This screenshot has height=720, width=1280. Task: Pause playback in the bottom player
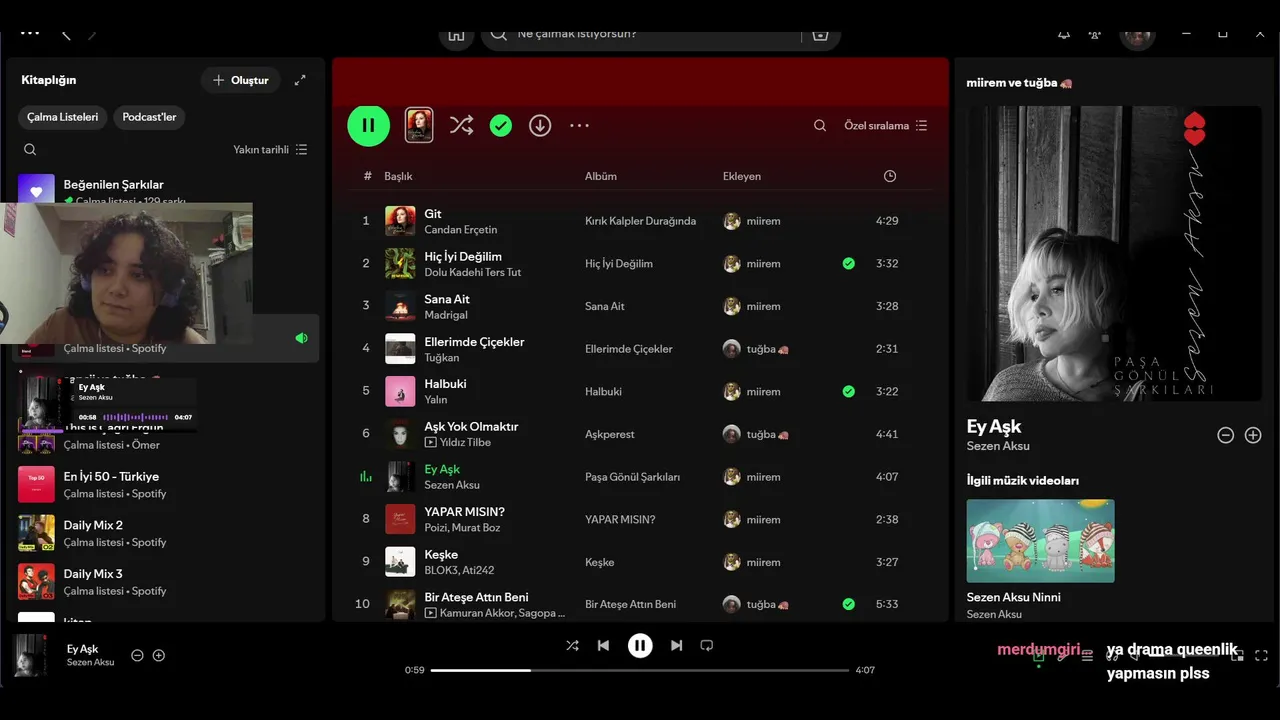(x=640, y=646)
